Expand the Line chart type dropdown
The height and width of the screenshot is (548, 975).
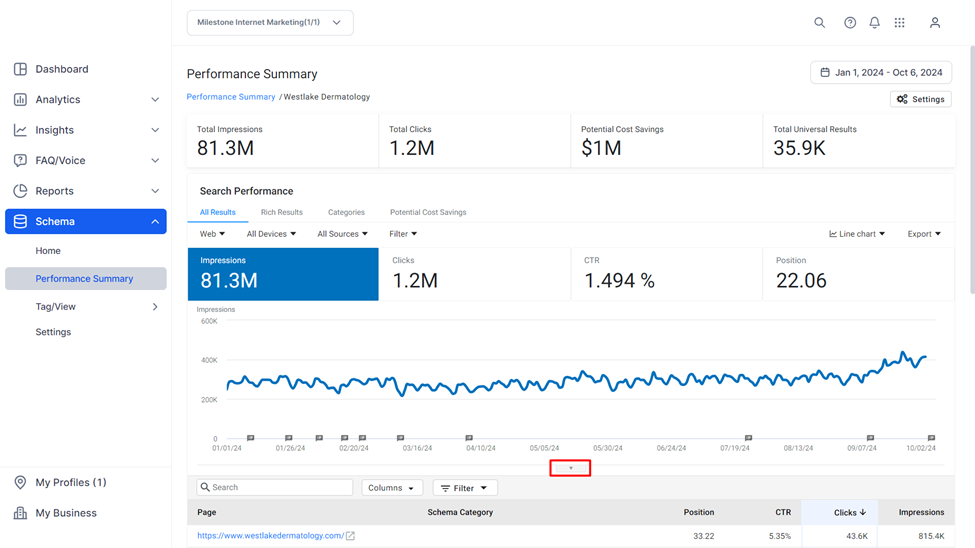tap(857, 234)
